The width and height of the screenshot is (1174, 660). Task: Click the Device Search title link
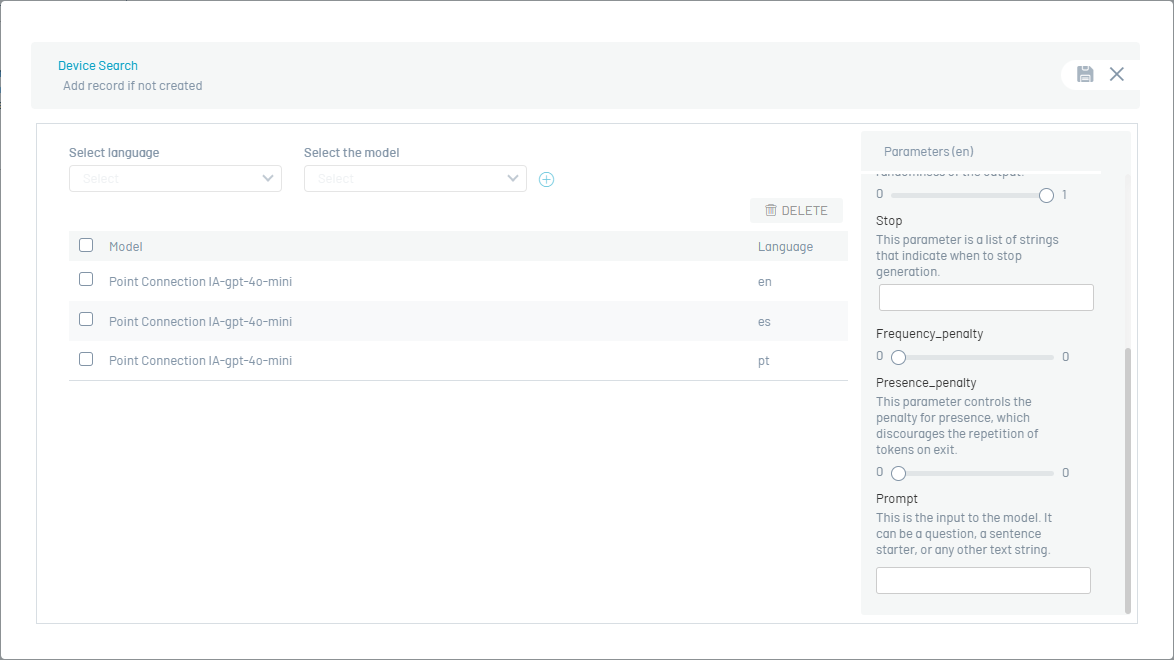[98, 66]
